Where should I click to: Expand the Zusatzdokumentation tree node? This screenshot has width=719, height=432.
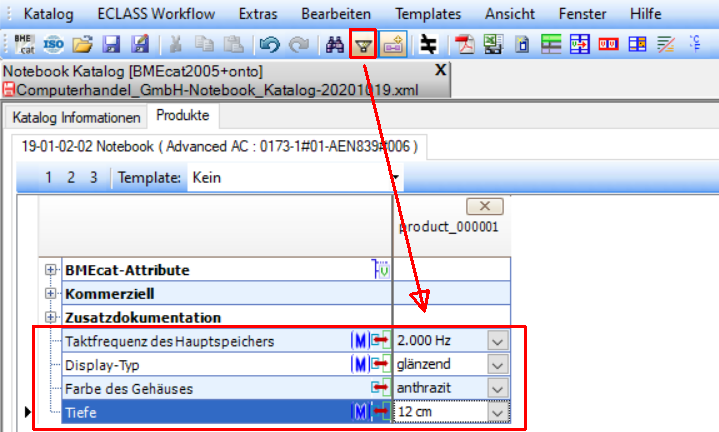(x=50, y=318)
